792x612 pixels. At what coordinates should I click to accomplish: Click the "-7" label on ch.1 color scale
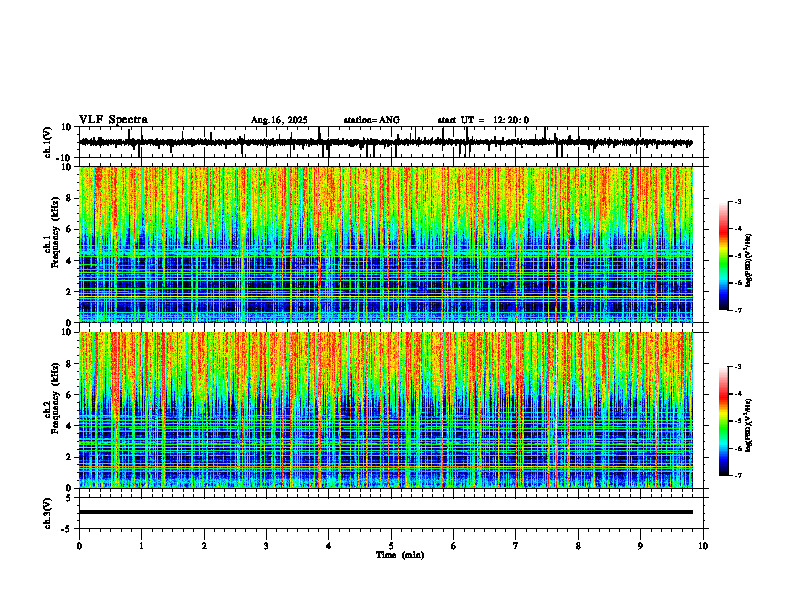tap(738, 310)
